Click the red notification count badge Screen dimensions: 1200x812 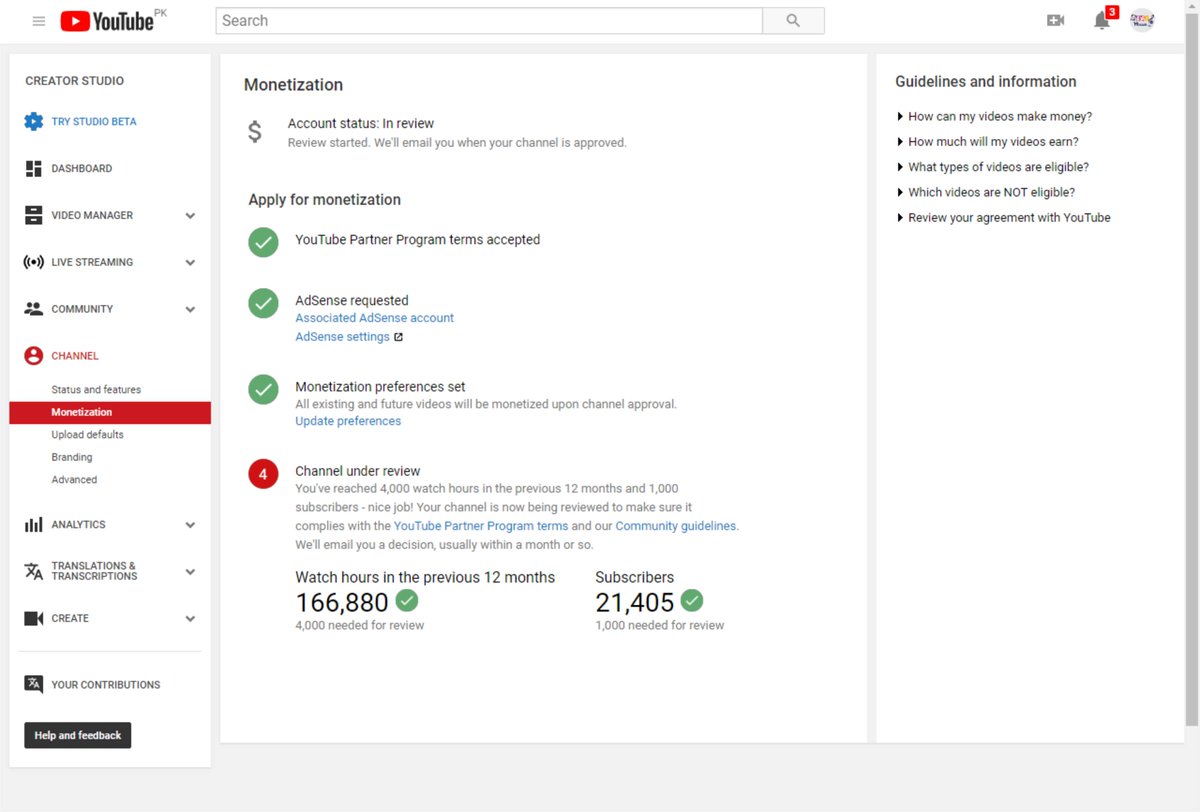[x=1112, y=12]
